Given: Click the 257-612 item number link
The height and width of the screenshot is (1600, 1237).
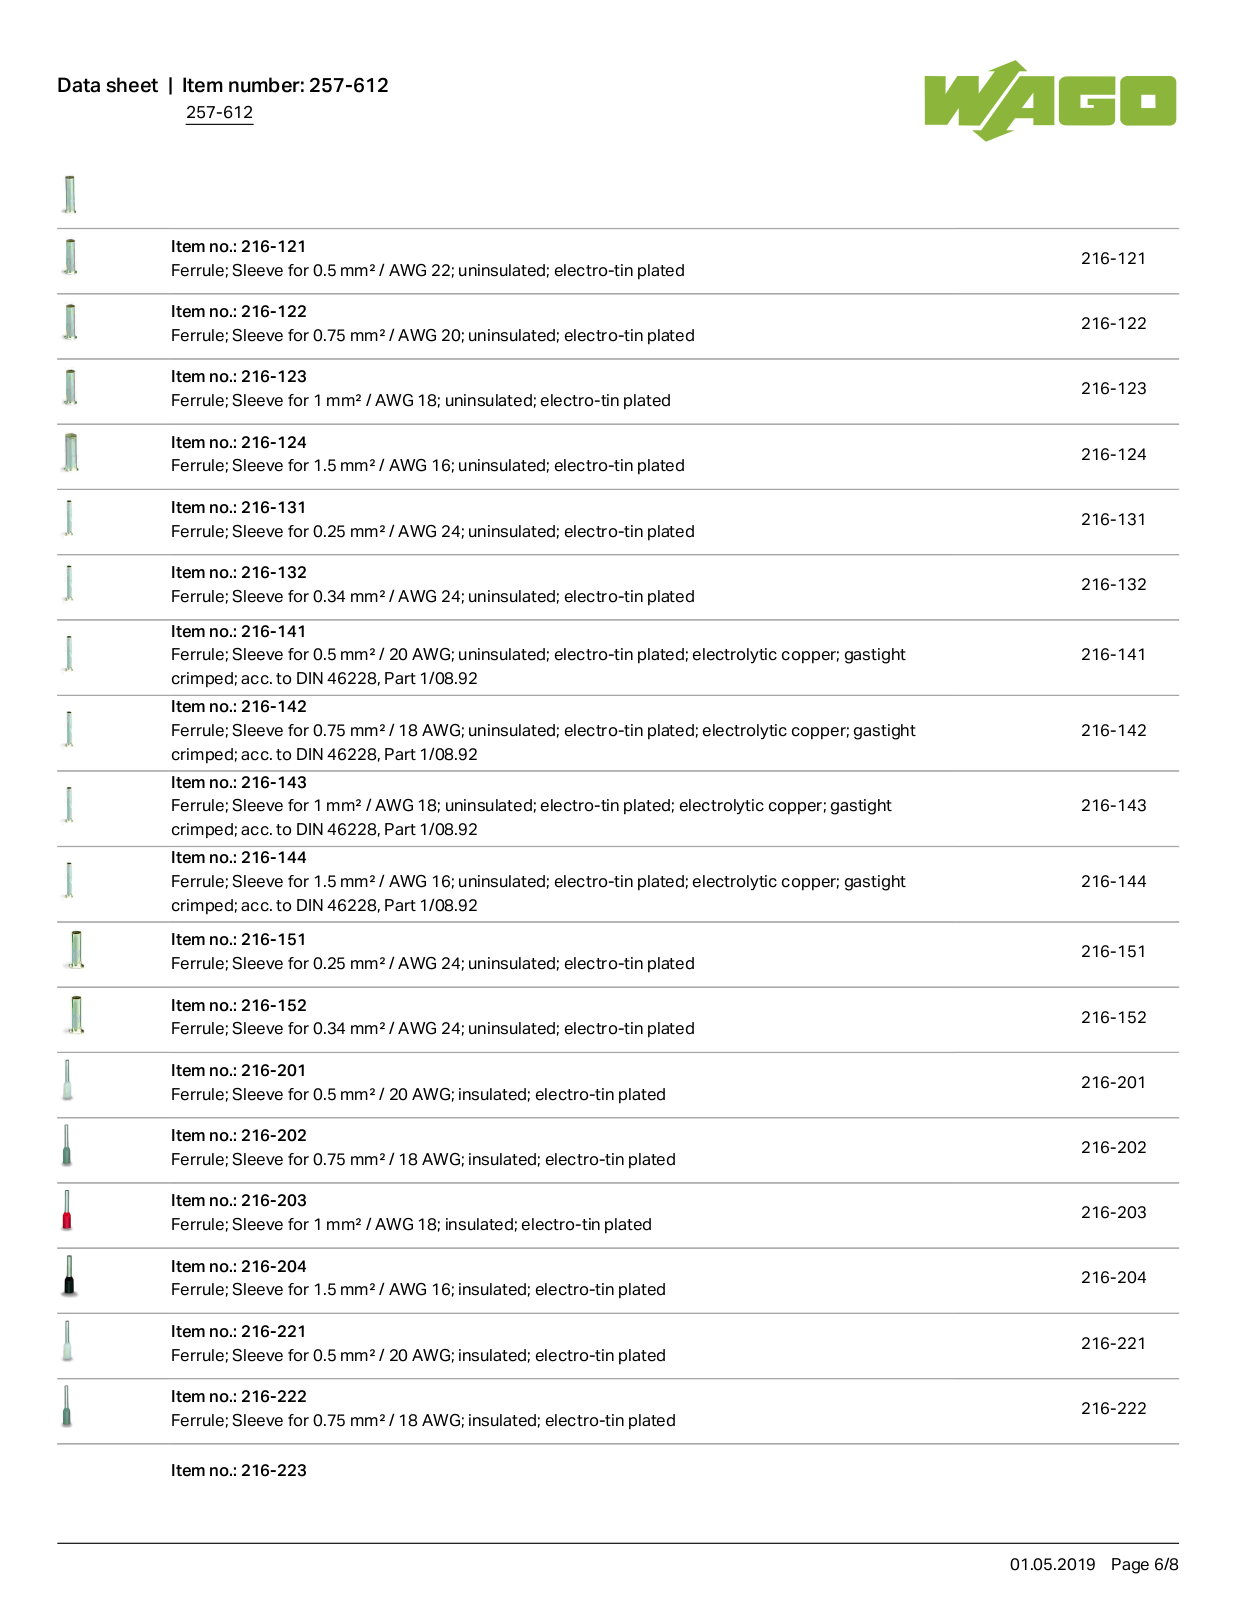Looking at the screenshot, I should pos(219,112).
